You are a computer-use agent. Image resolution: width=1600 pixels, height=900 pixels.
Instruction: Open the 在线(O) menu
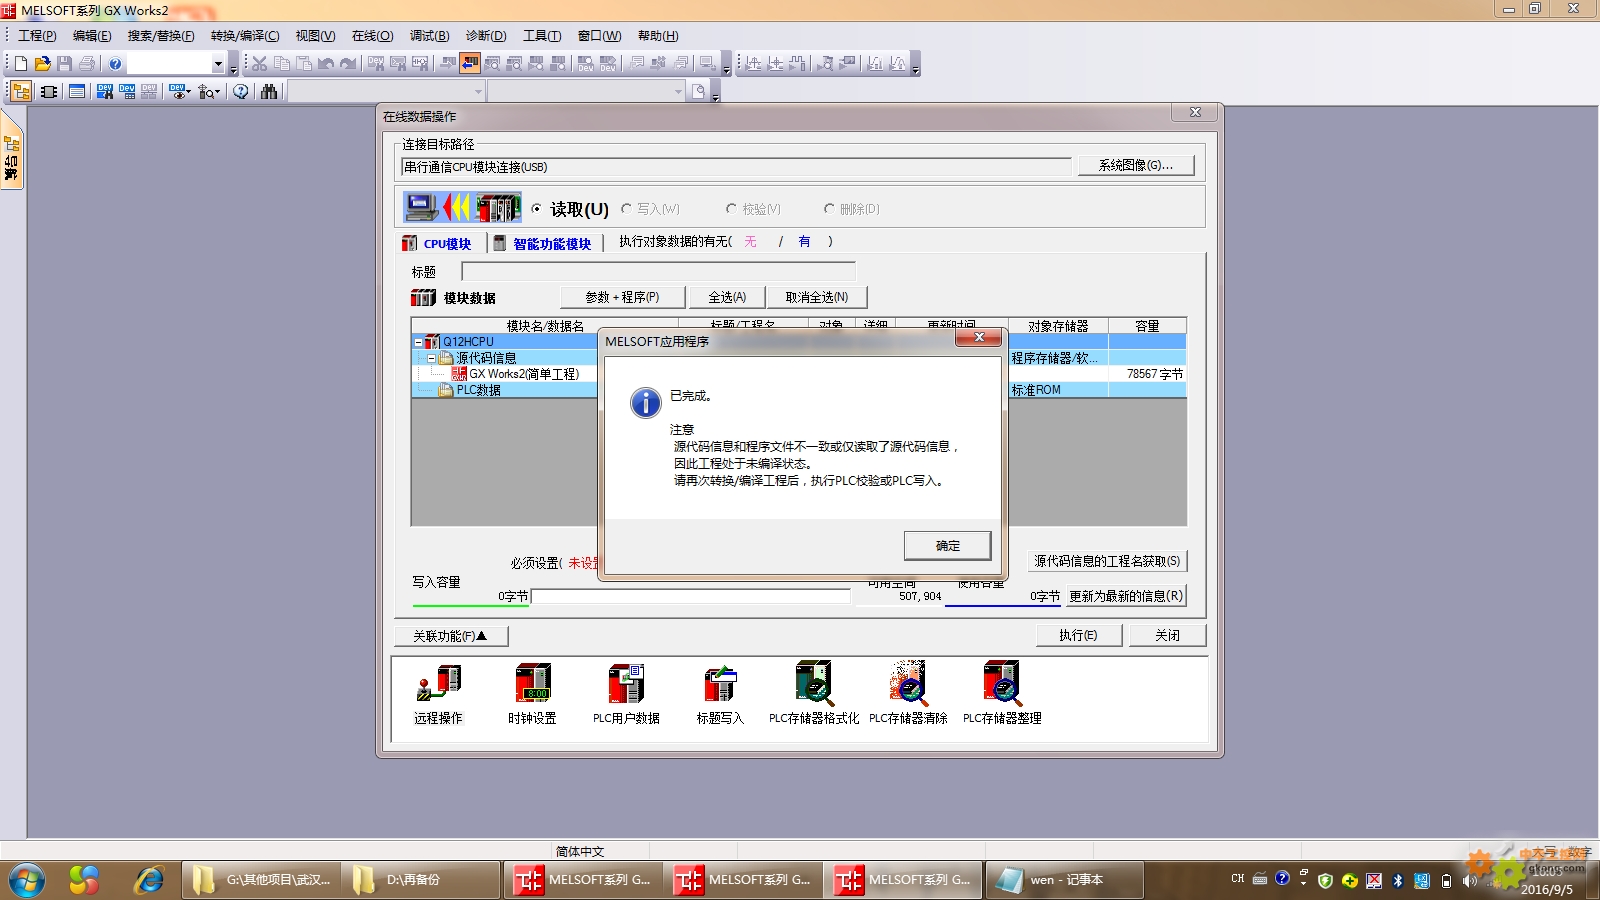click(x=372, y=36)
